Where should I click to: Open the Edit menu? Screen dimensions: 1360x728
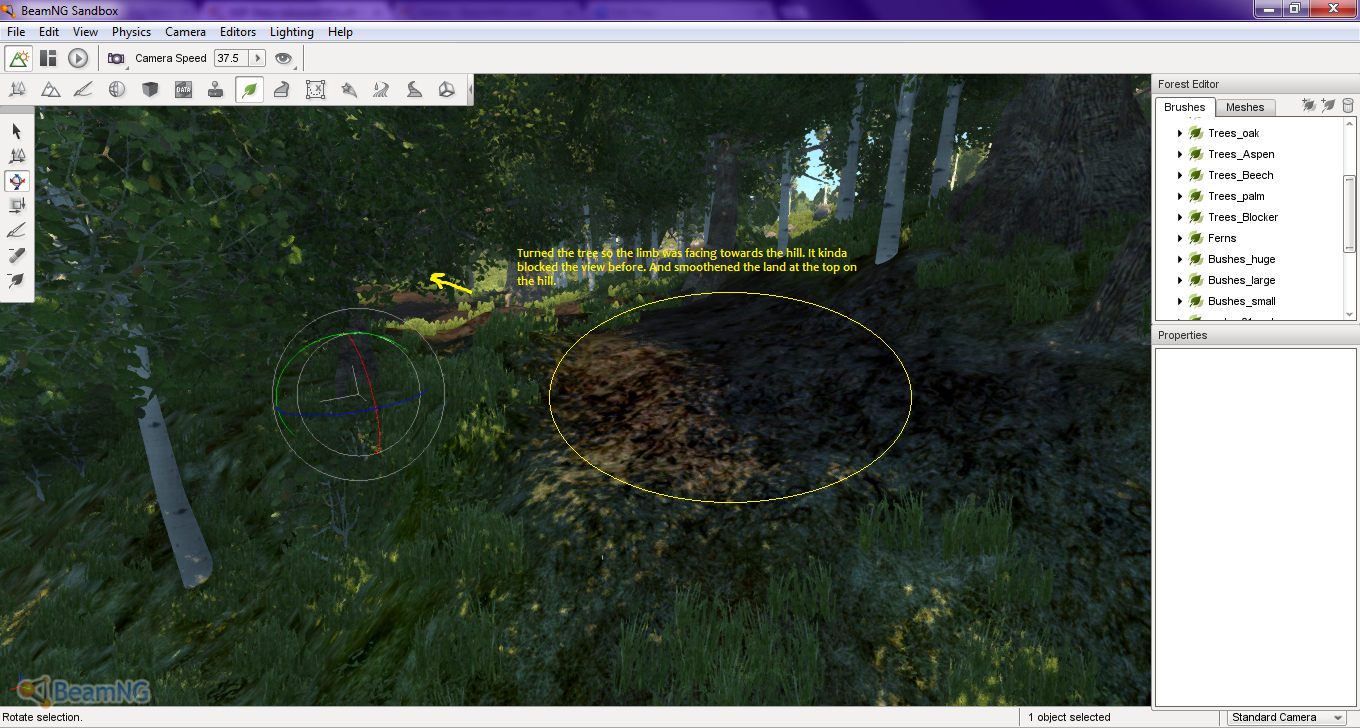(x=49, y=32)
